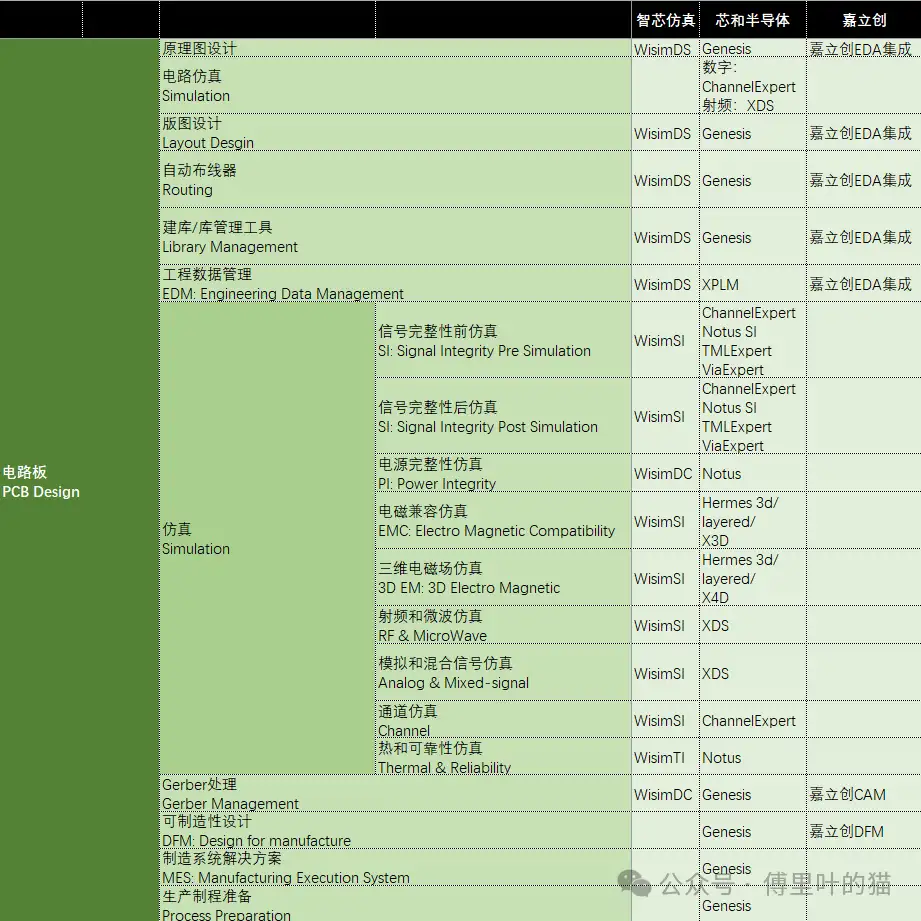921x921 pixels.
Task: Click the 信号完整性后仿真 Post Simulation cell
Action: [503, 416]
